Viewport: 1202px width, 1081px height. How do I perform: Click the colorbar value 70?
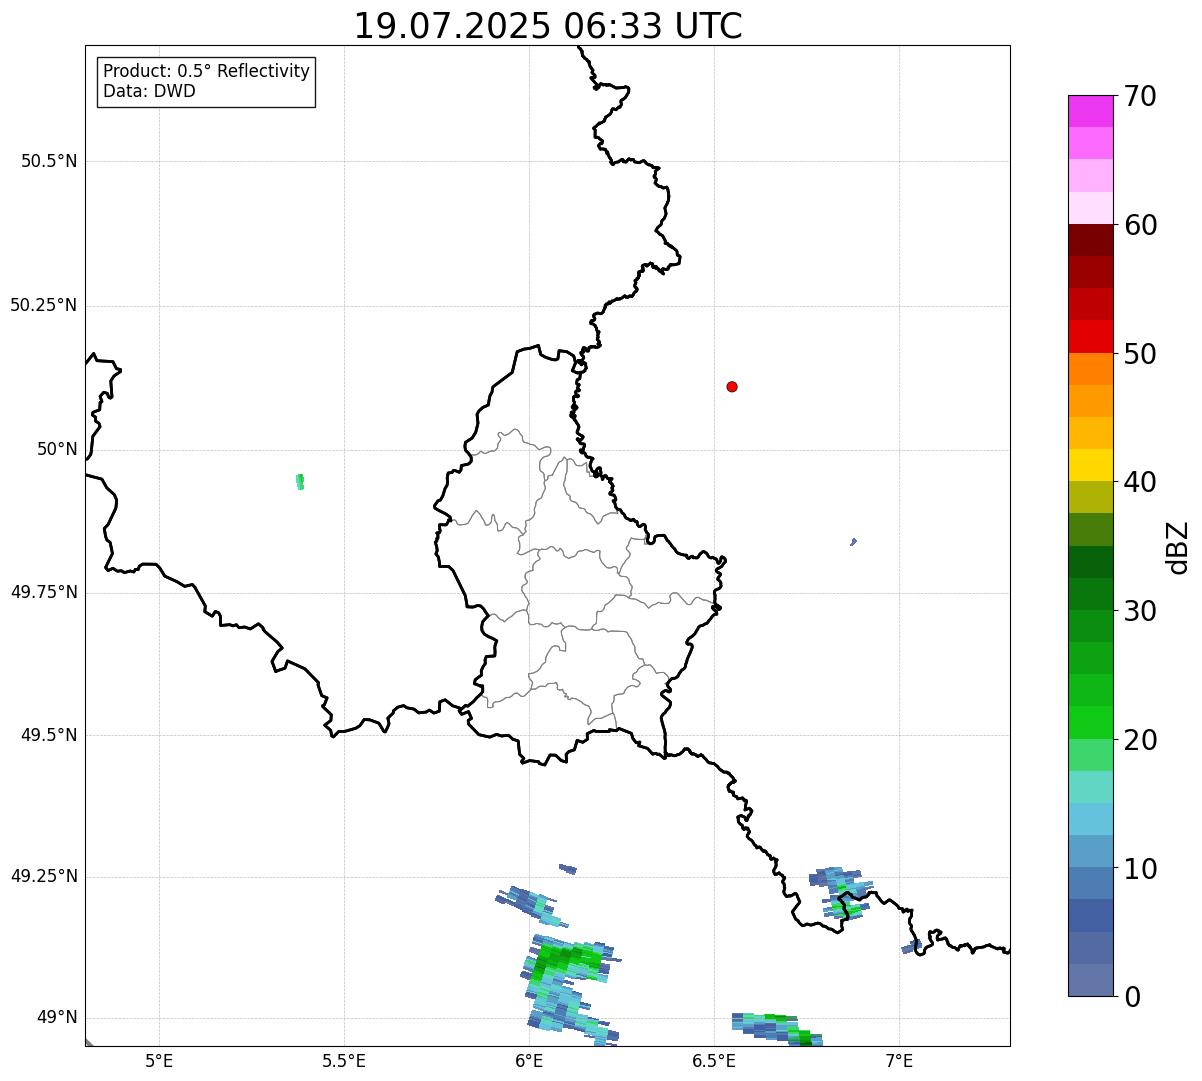1140,96
